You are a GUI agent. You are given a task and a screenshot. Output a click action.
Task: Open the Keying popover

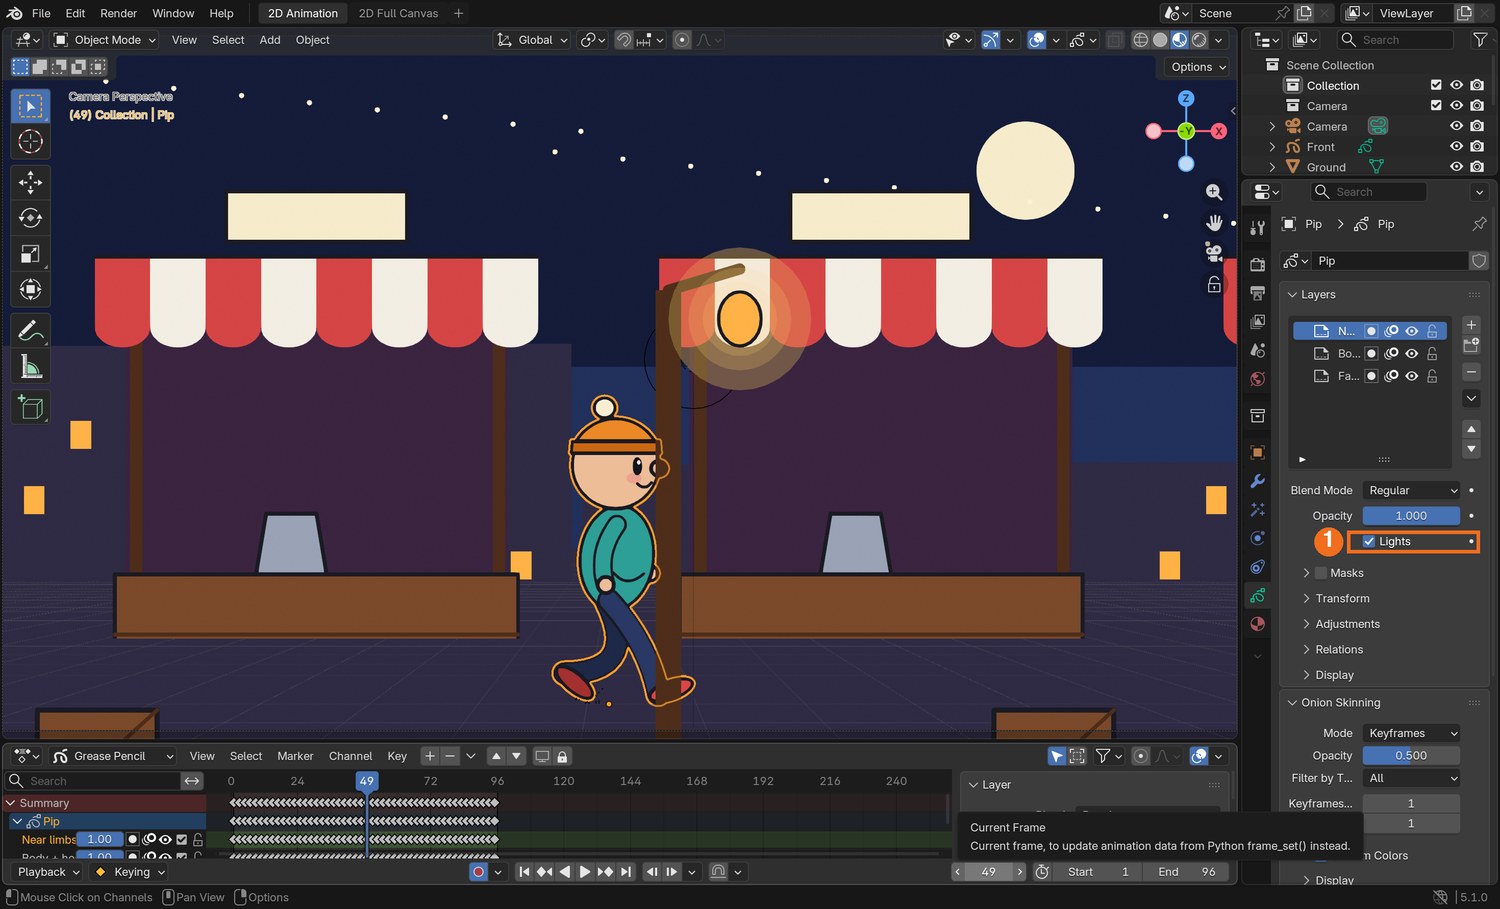130,872
